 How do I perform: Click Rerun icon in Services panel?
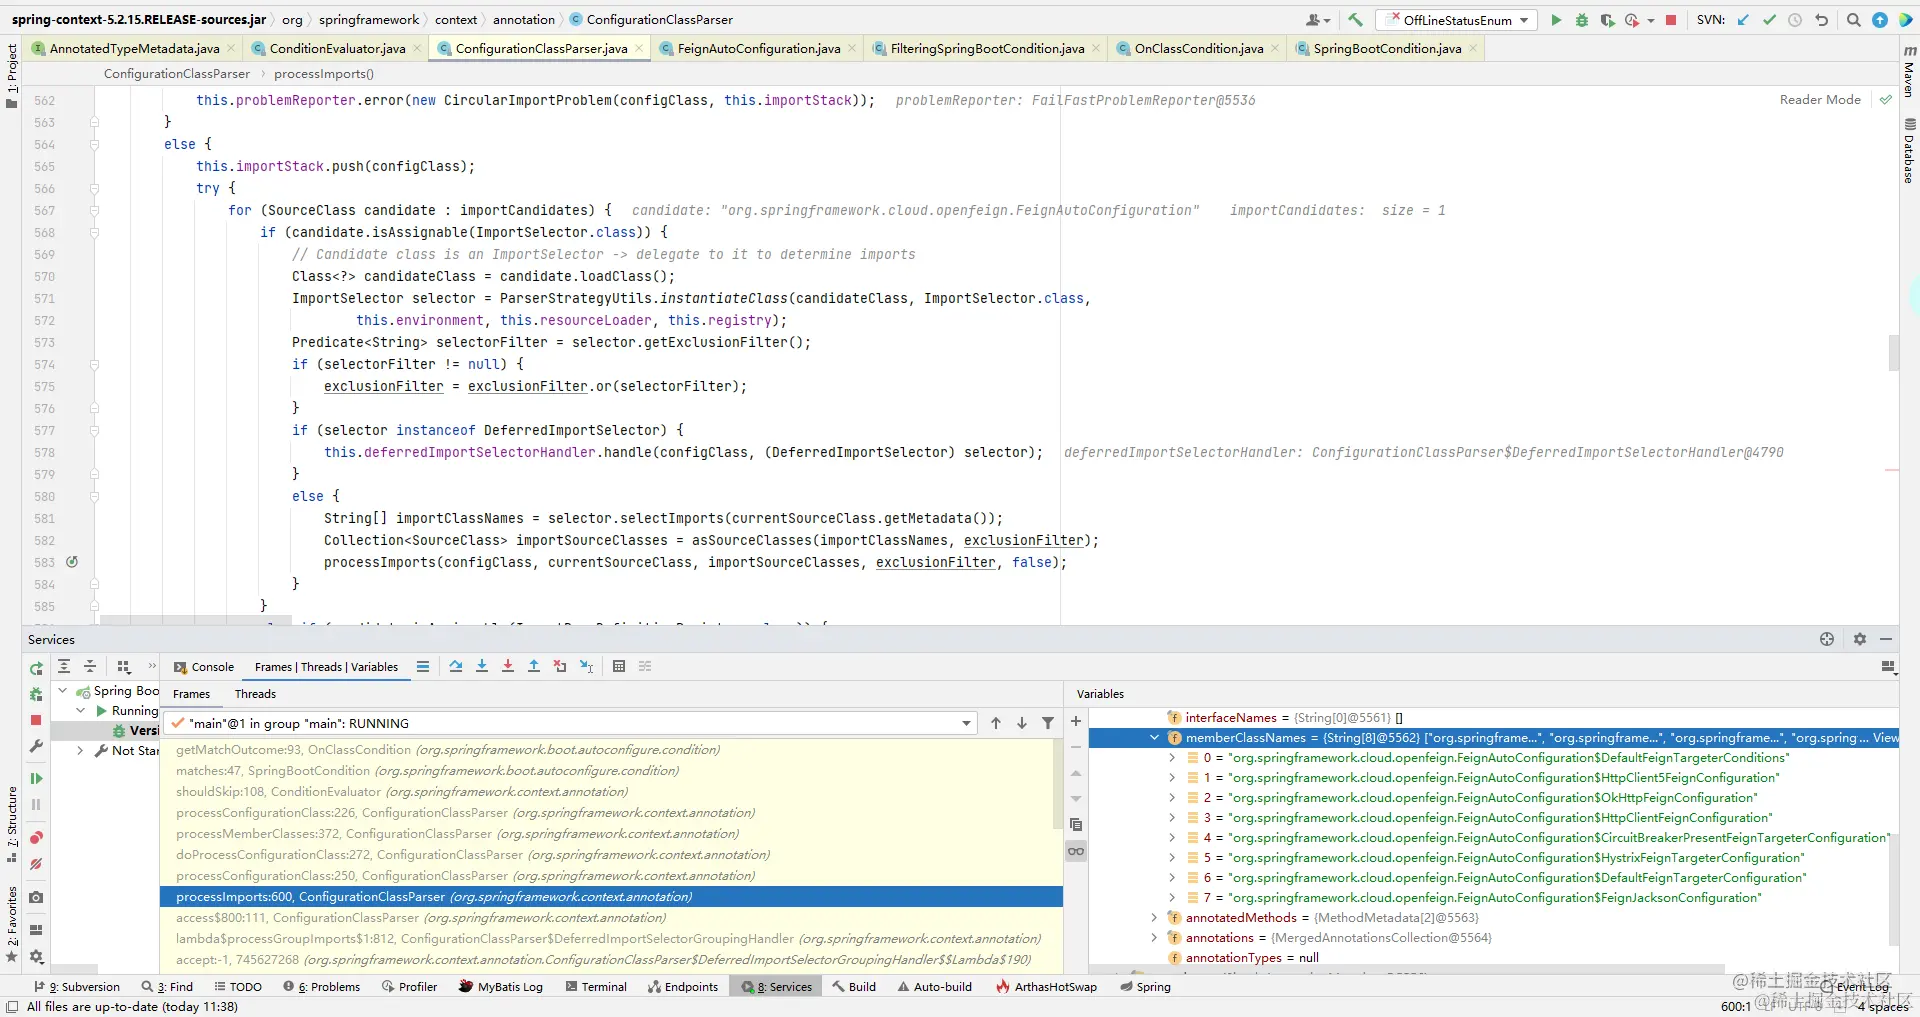pyautogui.click(x=36, y=668)
